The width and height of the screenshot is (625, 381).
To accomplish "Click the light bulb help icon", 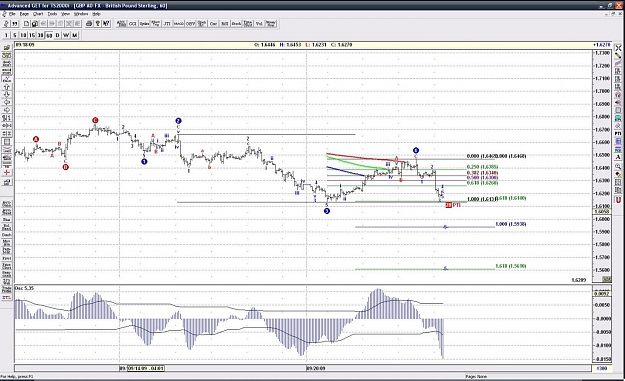I will click(98, 24).
